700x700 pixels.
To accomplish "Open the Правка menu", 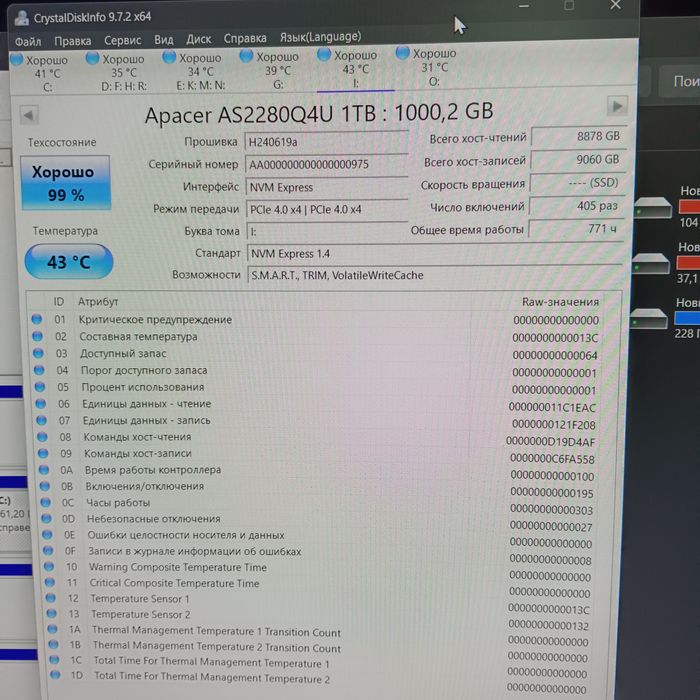I will pyautogui.click(x=73, y=41).
